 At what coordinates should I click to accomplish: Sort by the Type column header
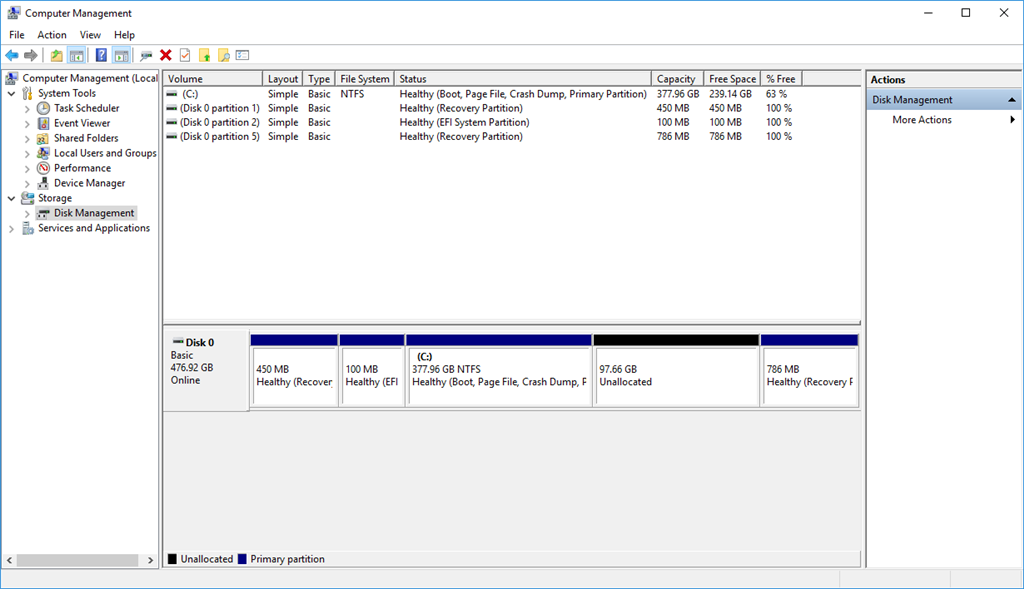319,78
